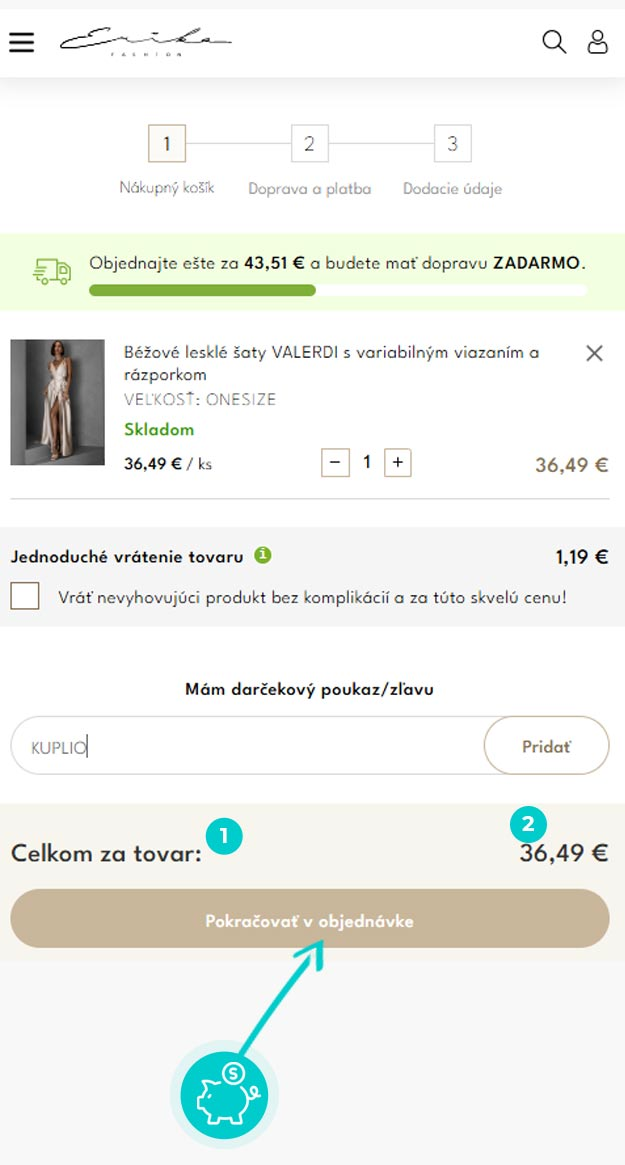Click the Erika Fashion logo
The height and width of the screenshot is (1165, 625).
(146, 42)
